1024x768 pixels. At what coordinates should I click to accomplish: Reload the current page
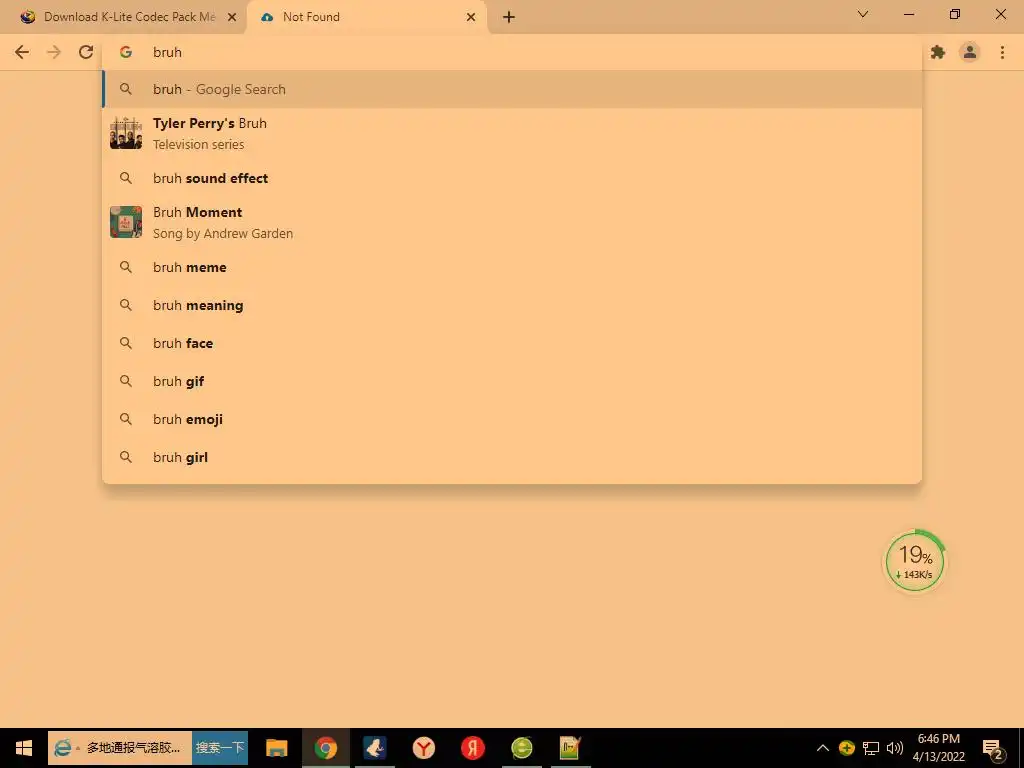pos(86,52)
